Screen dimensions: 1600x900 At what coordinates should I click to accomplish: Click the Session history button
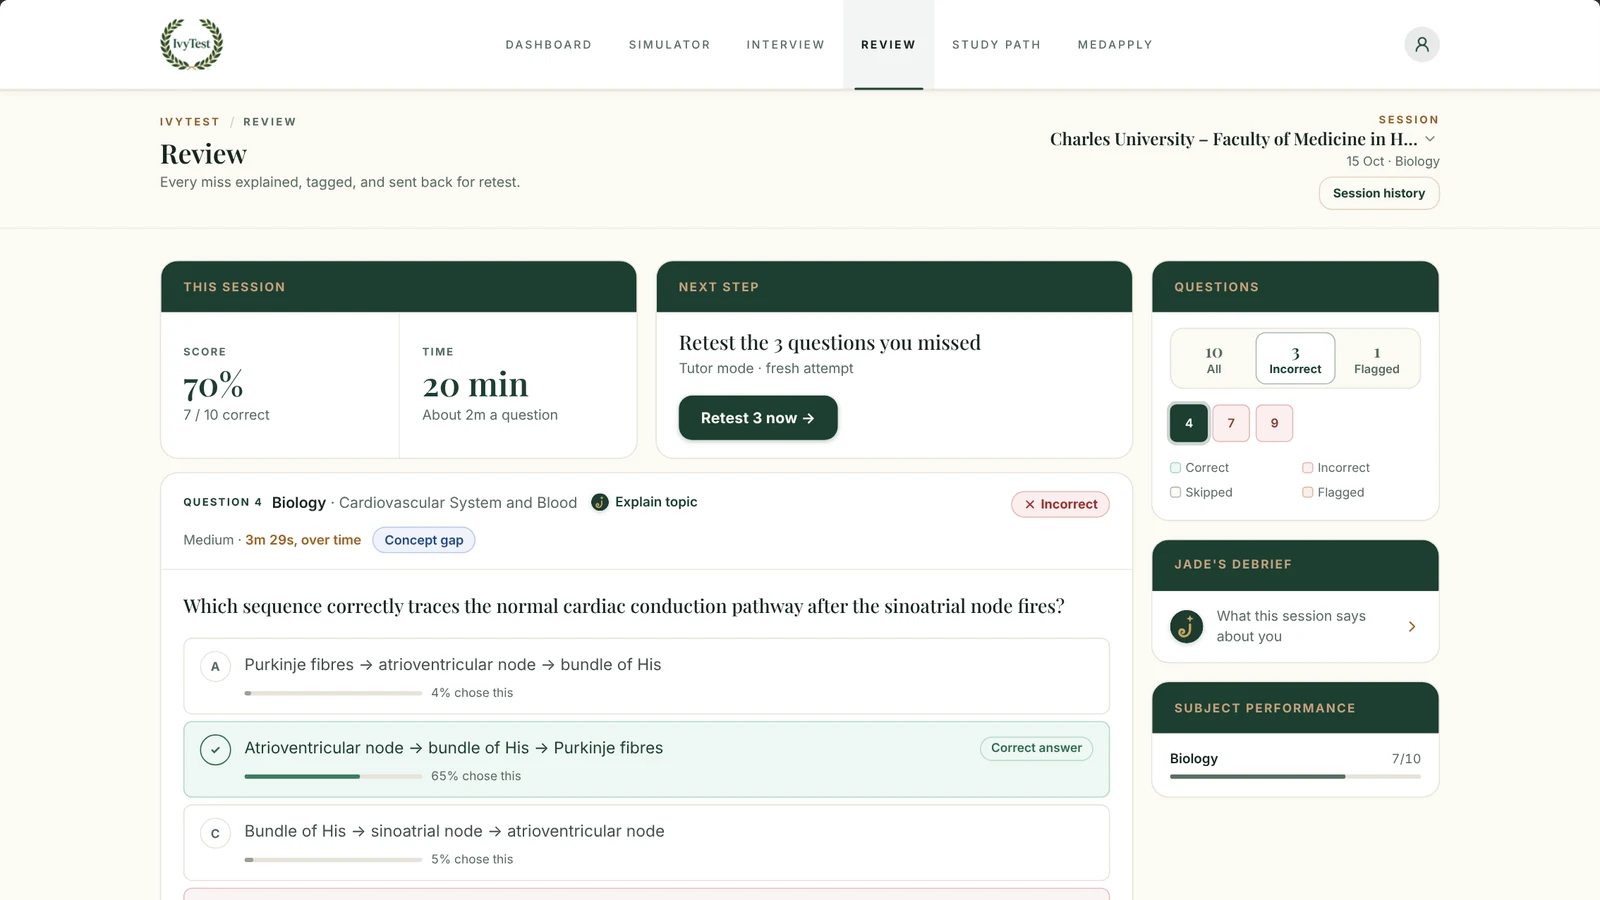click(x=1379, y=193)
